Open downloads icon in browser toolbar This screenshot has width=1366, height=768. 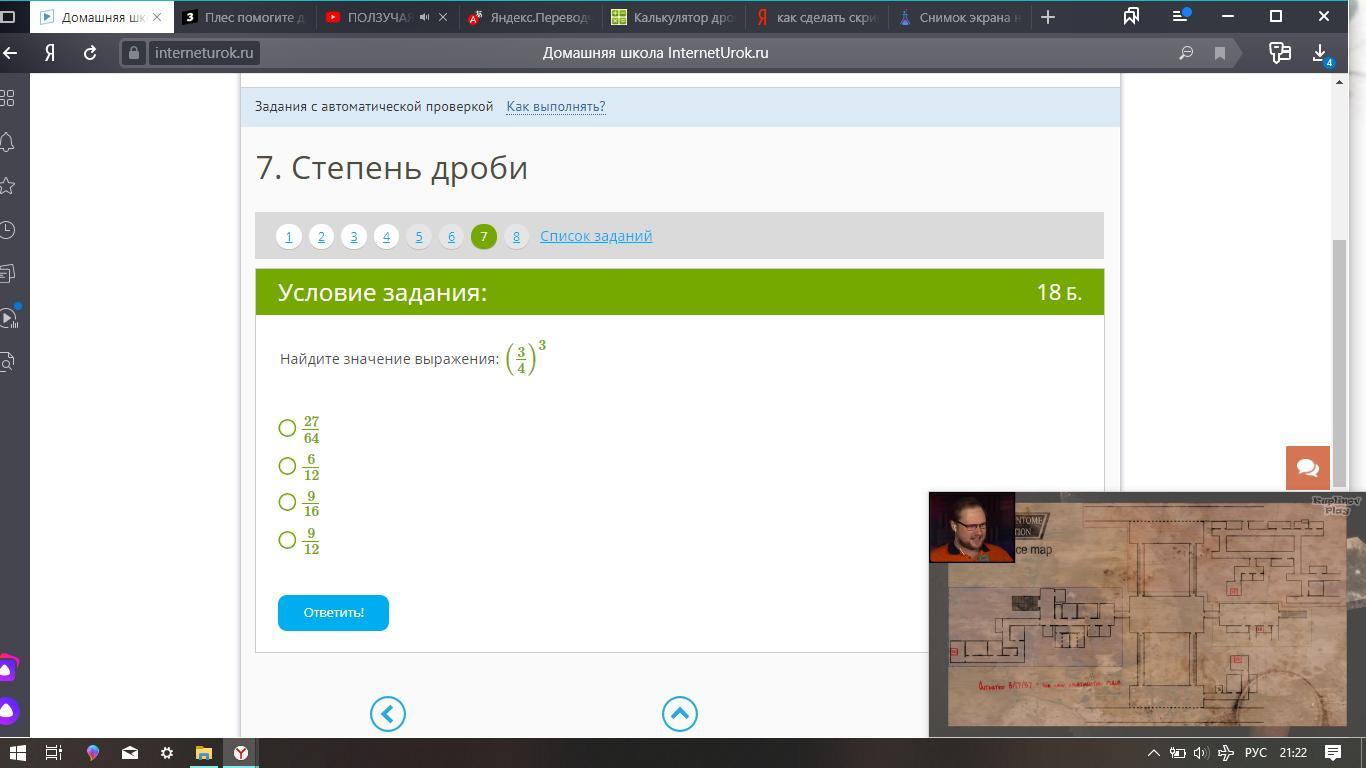tap(1320, 53)
